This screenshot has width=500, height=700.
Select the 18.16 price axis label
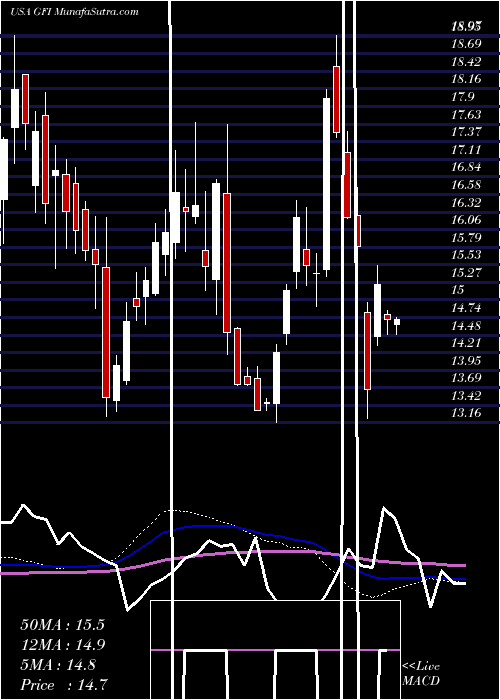pyautogui.click(x=466, y=79)
